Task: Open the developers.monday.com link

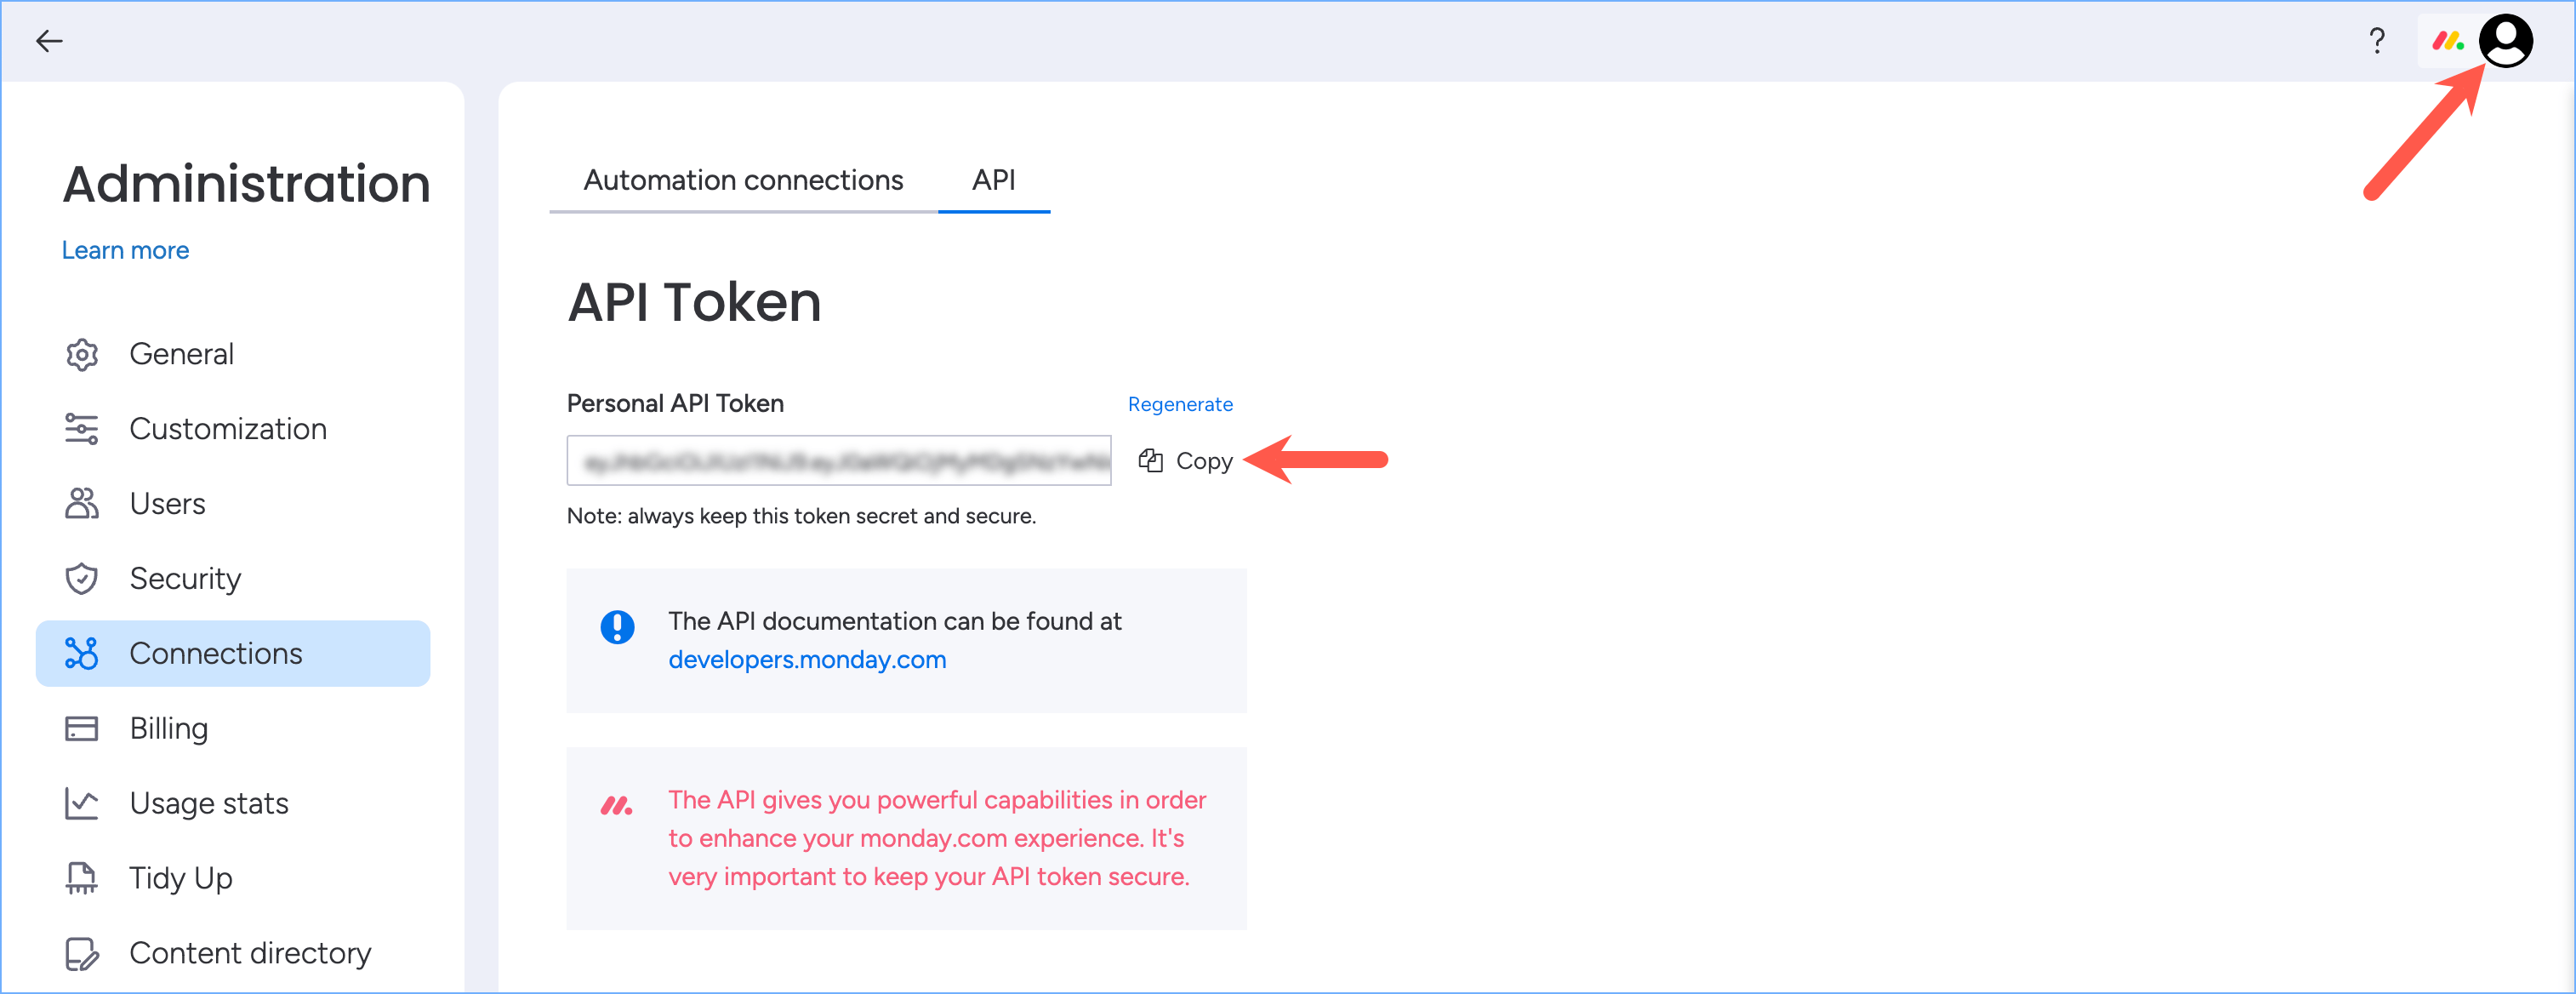Action: click(x=807, y=660)
